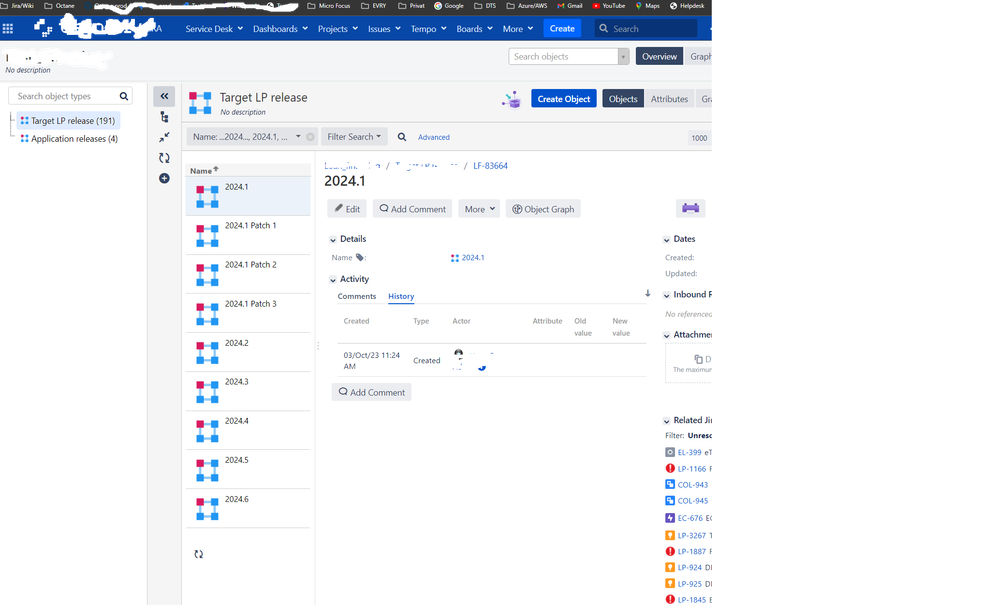998x605 pixels.
Task: Select the Overview view button
Action: [659, 56]
